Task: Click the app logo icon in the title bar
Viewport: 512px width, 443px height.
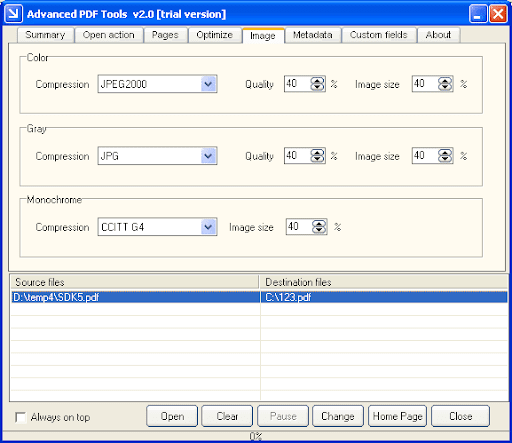Action: (14, 14)
